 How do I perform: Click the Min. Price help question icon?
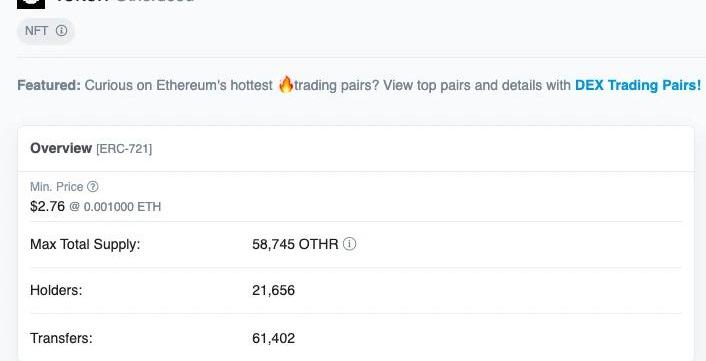click(x=92, y=186)
